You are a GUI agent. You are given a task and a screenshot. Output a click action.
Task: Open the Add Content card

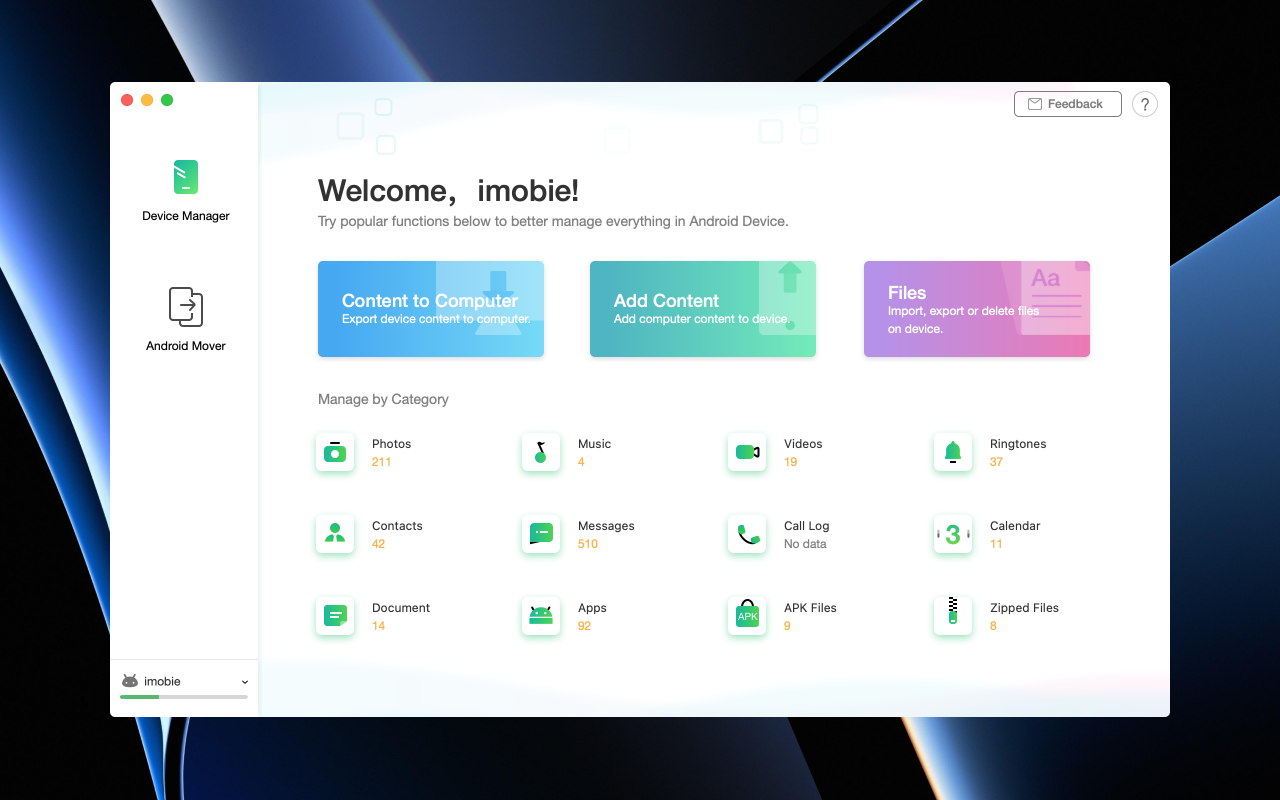[703, 309]
